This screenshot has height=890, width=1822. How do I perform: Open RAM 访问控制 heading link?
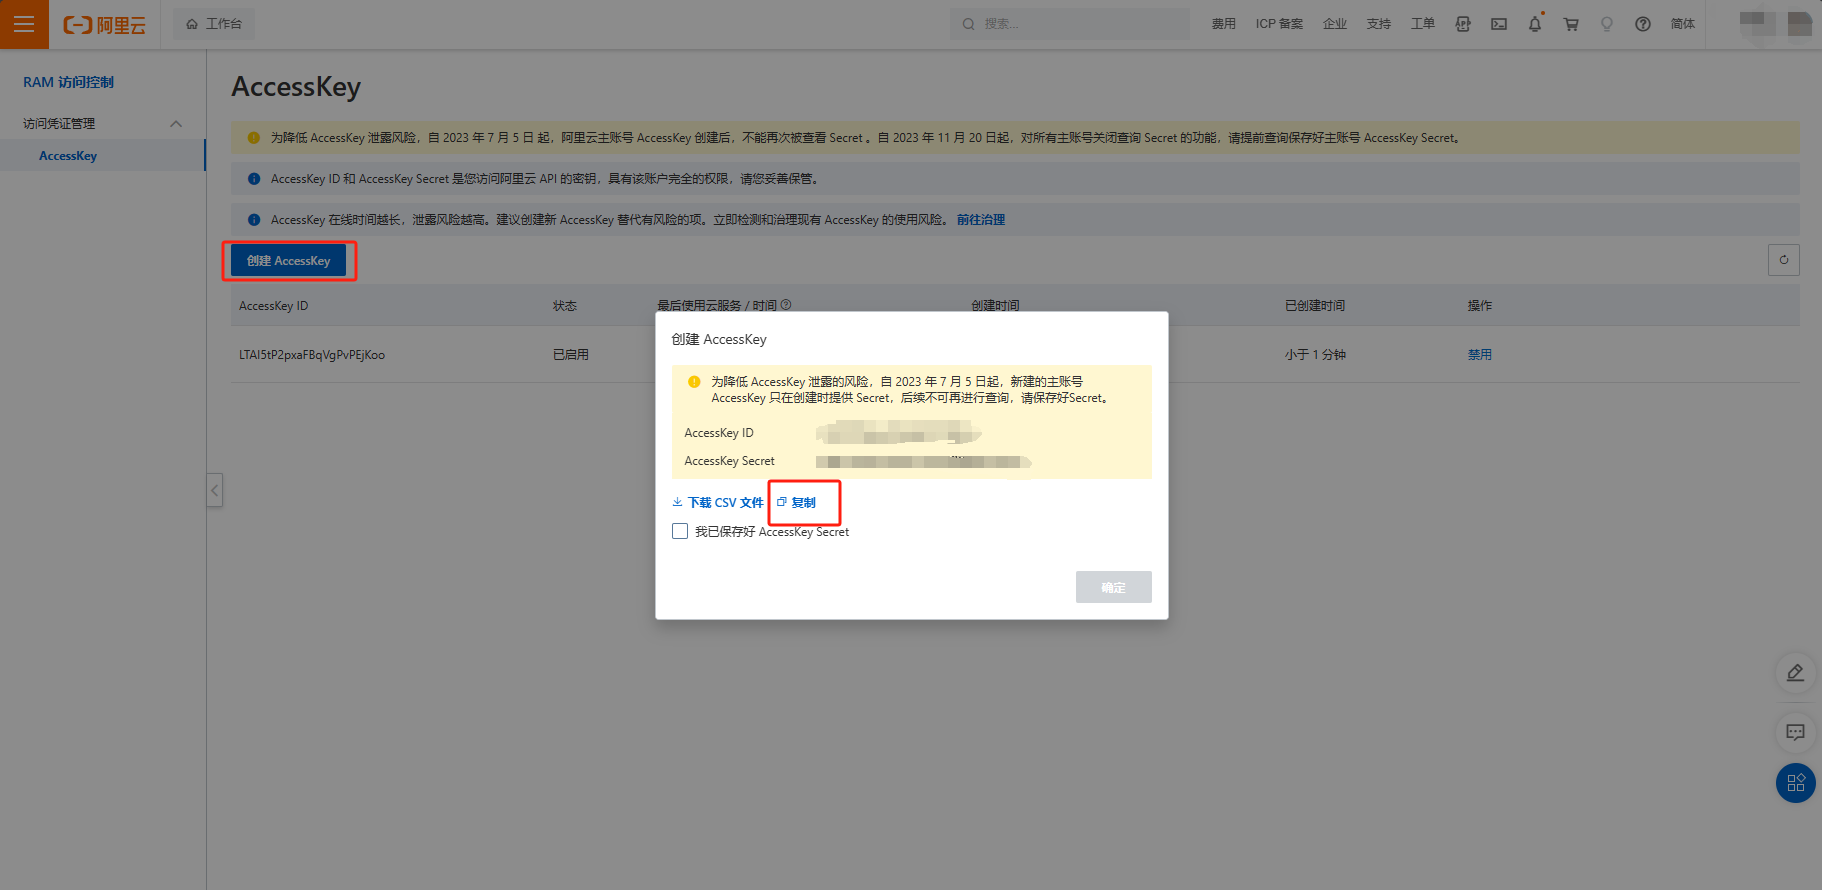pyautogui.click(x=69, y=82)
